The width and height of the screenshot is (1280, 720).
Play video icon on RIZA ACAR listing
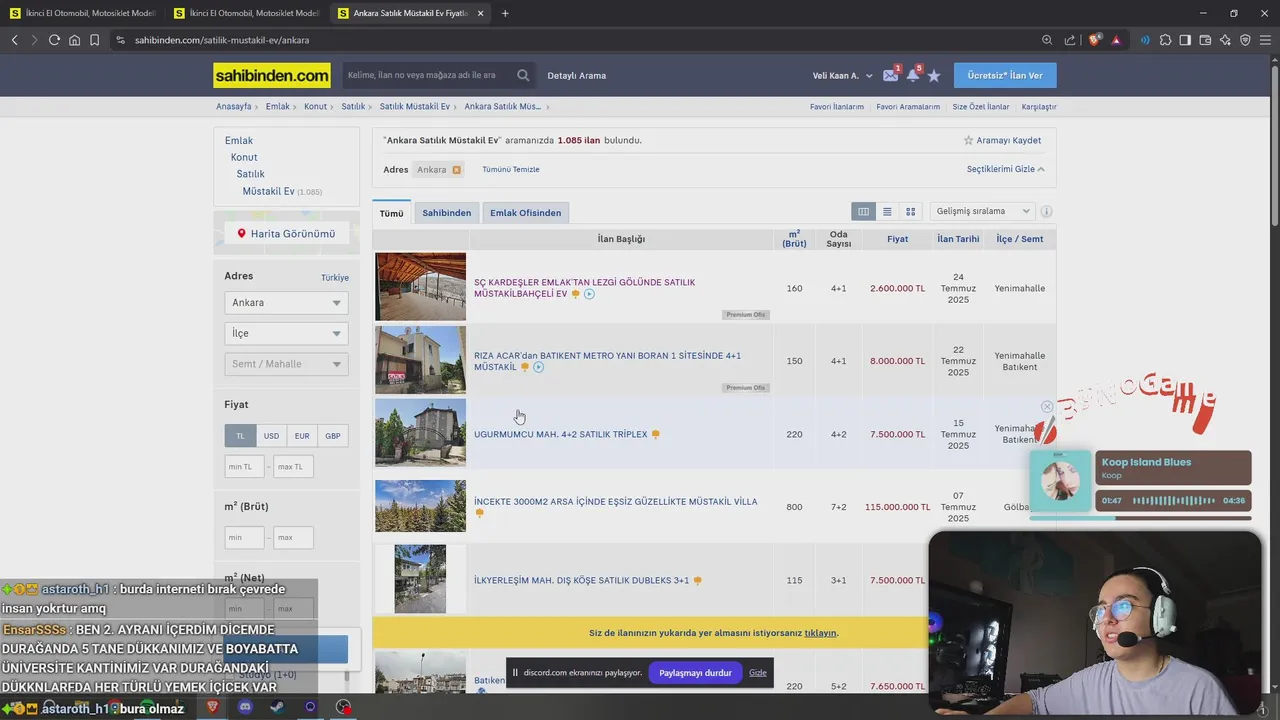click(x=538, y=367)
